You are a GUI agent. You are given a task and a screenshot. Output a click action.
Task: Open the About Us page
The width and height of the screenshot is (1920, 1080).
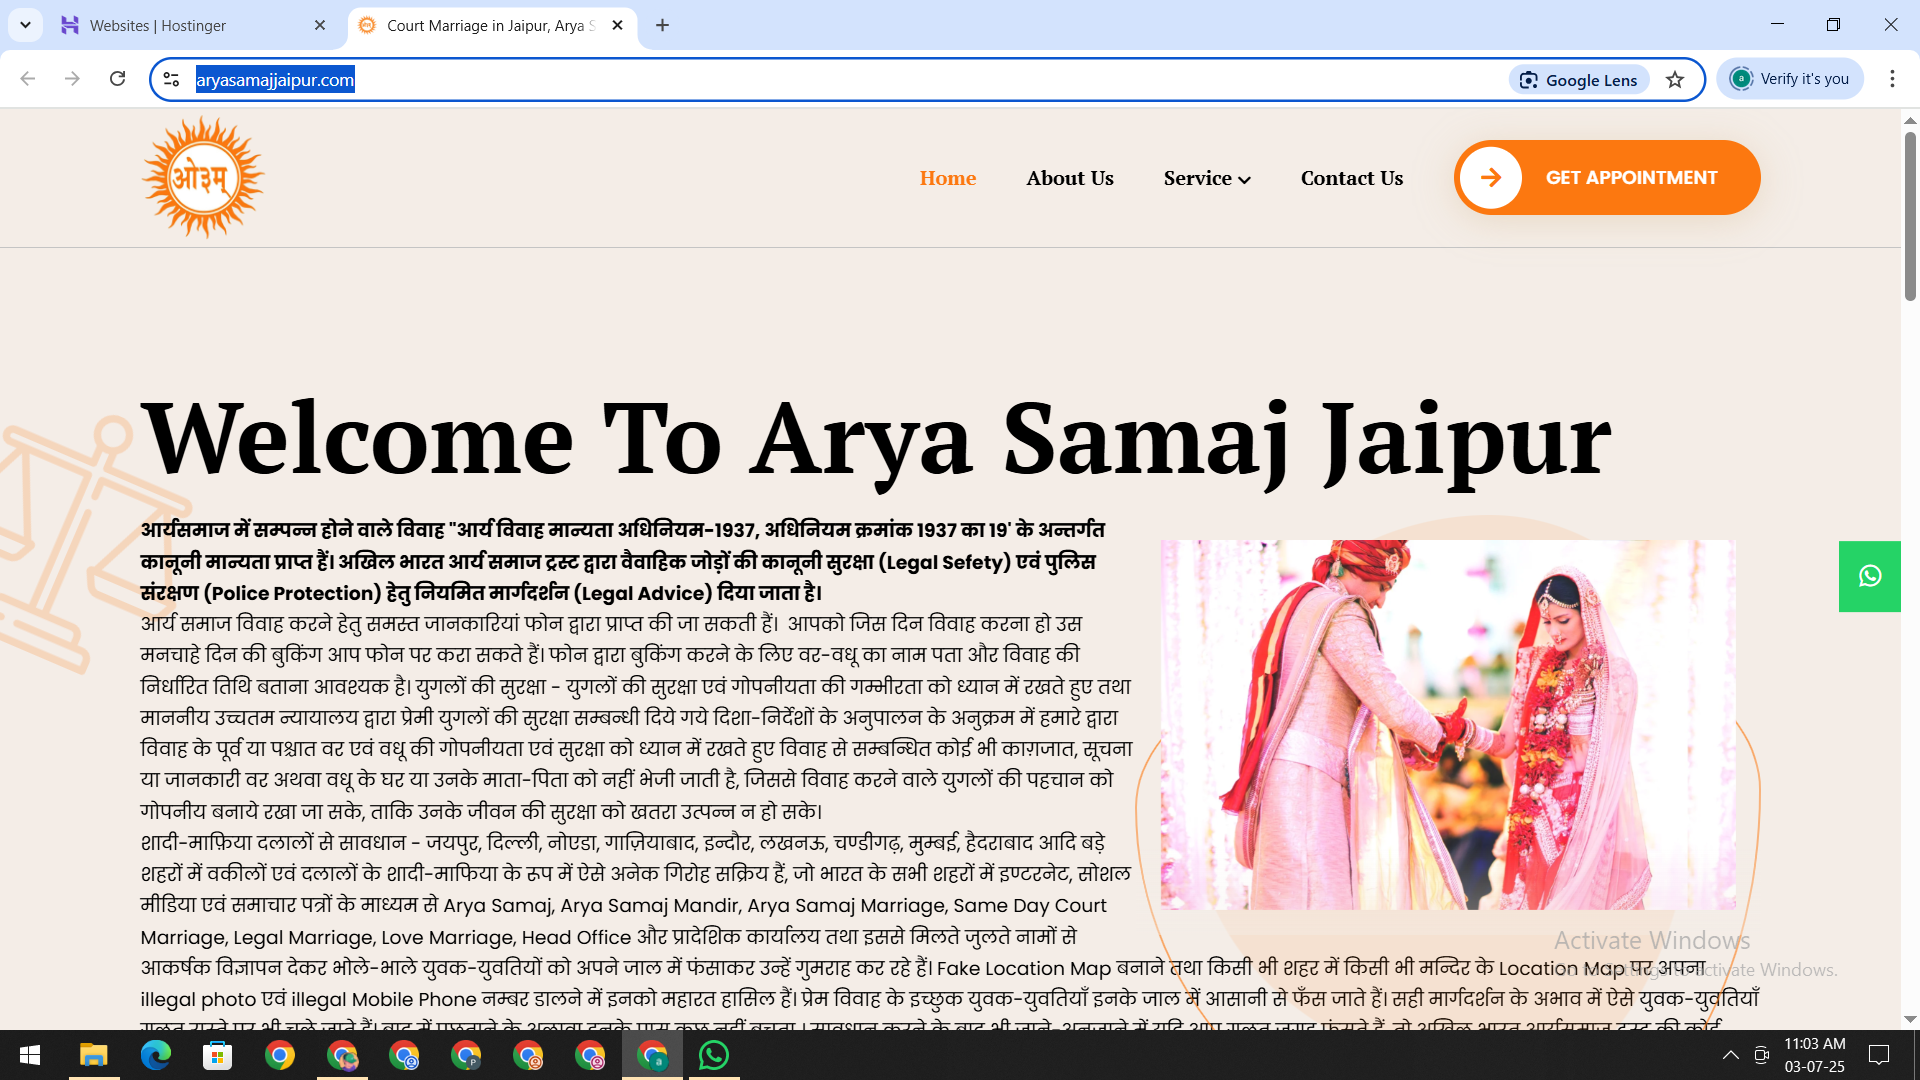coord(1070,178)
